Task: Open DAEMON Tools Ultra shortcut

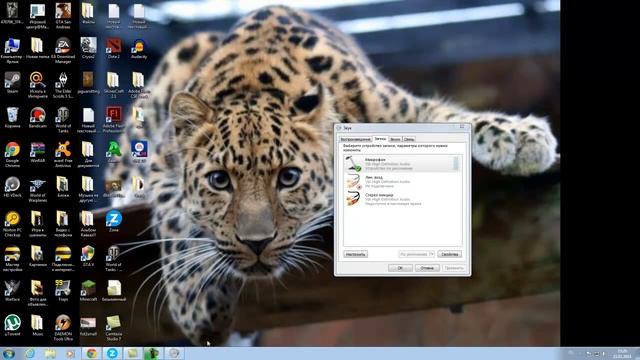Action: pyautogui.click(x=63, y=328)
